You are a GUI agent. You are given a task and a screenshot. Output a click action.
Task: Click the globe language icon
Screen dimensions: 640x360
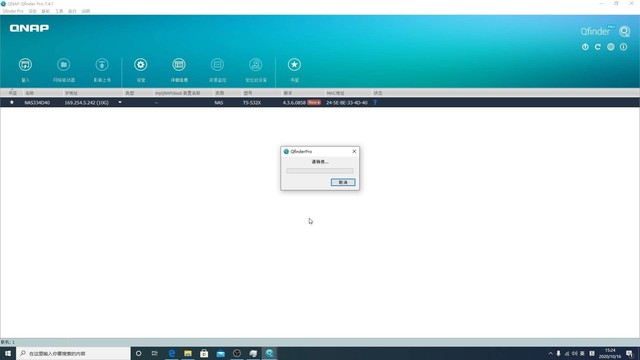coord(611,47)
